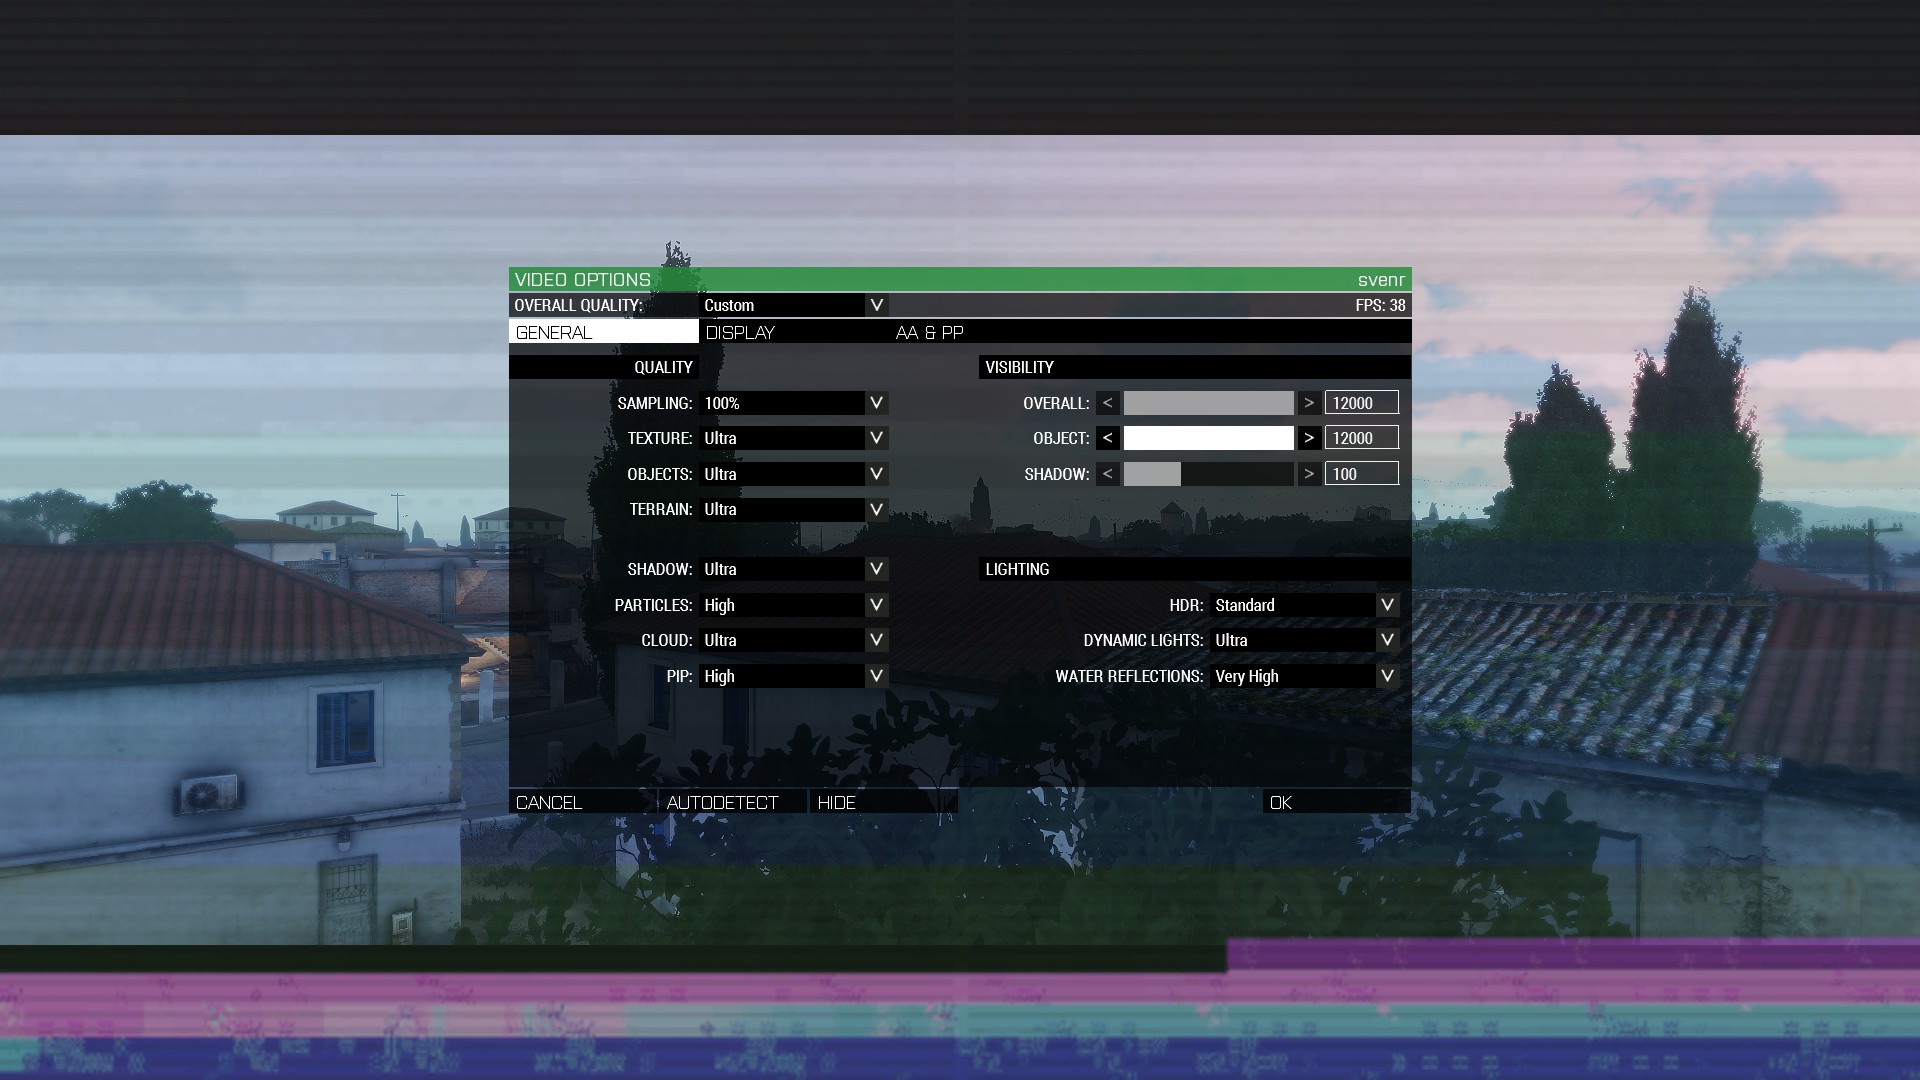Decrease Overall visibility with left arrow
1920x1080 pixels.
[x=1107, y=403]
